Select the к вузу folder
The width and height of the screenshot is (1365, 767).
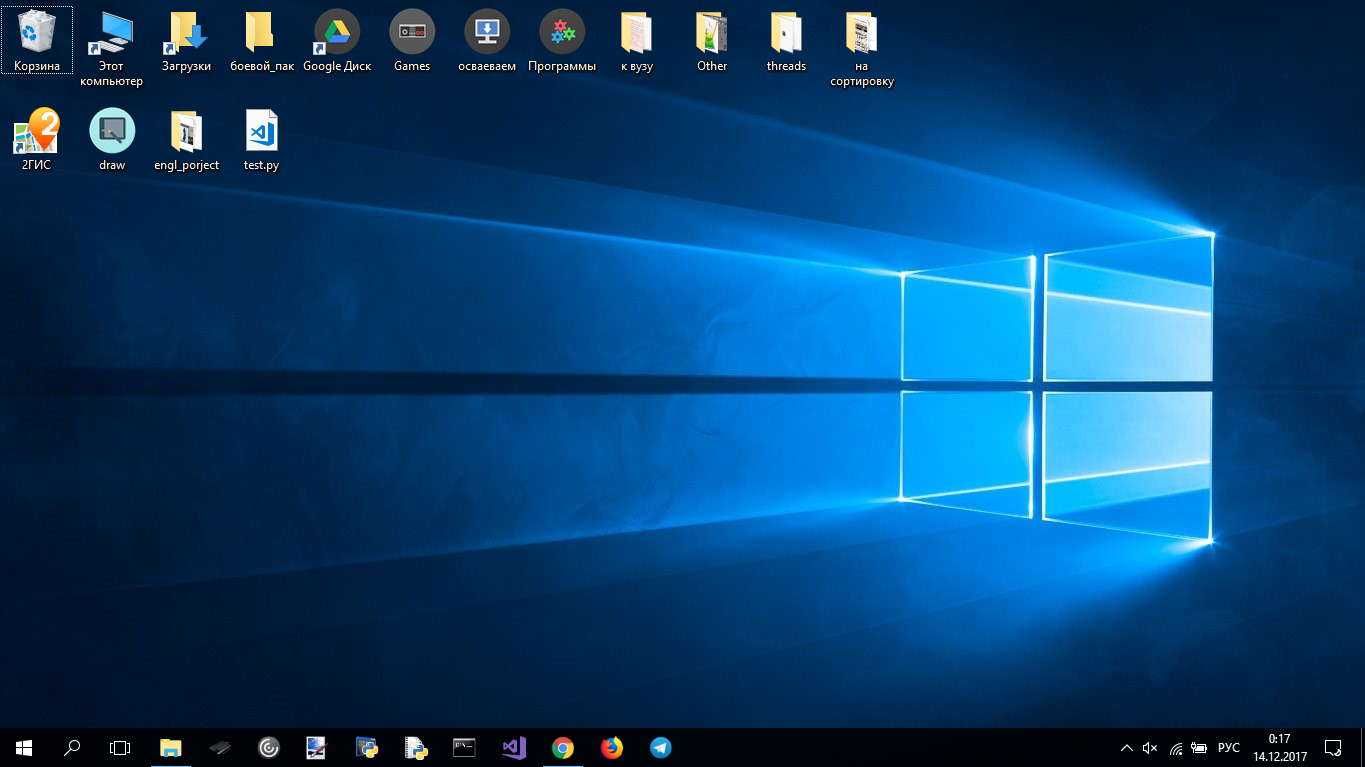(x=637, y=40)
